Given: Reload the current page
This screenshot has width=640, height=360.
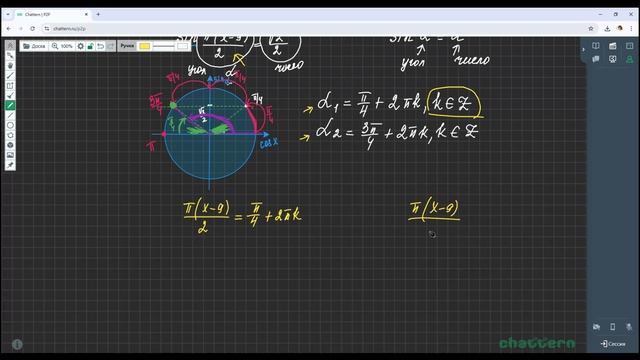Looking at the screenshot, I should click(33, 29).
